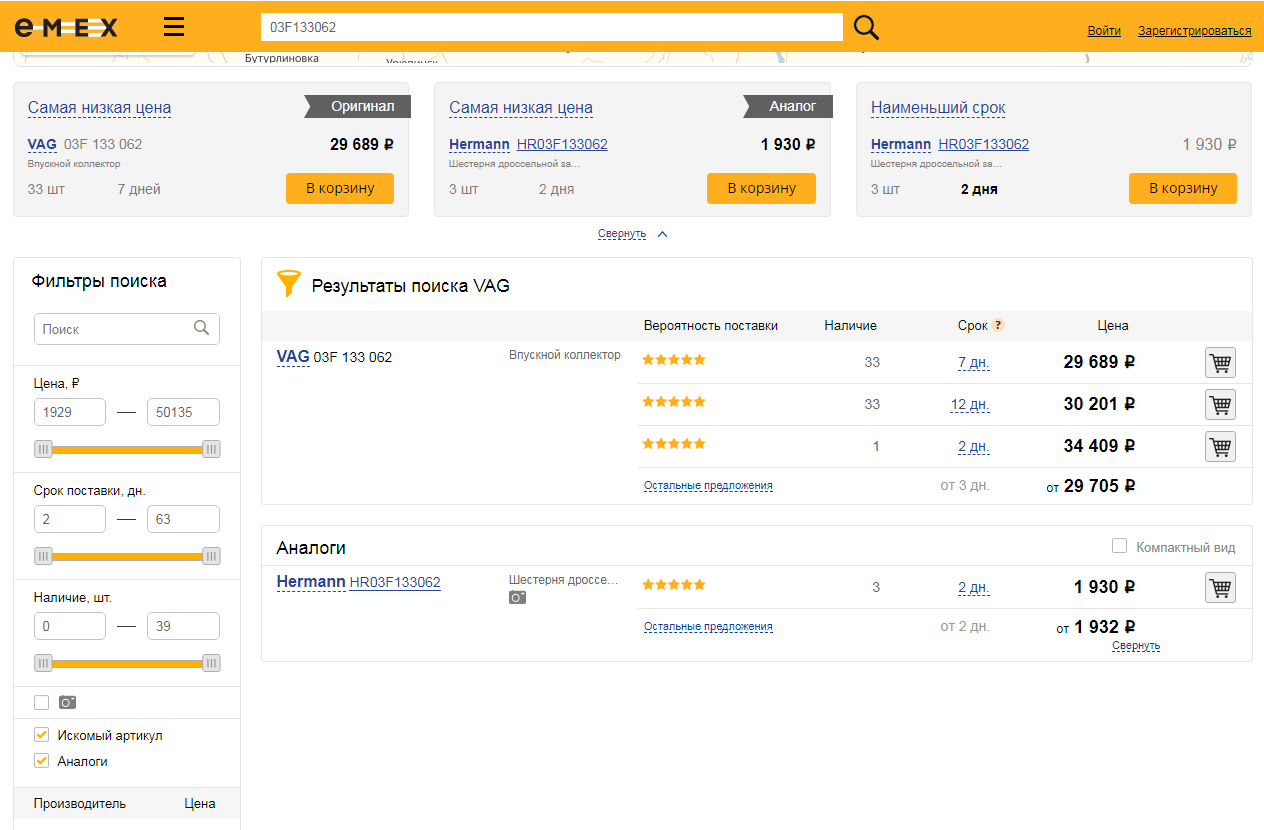Click the Зарегистрироваться link
The image size is (1264, 830).
[1194, 31]
